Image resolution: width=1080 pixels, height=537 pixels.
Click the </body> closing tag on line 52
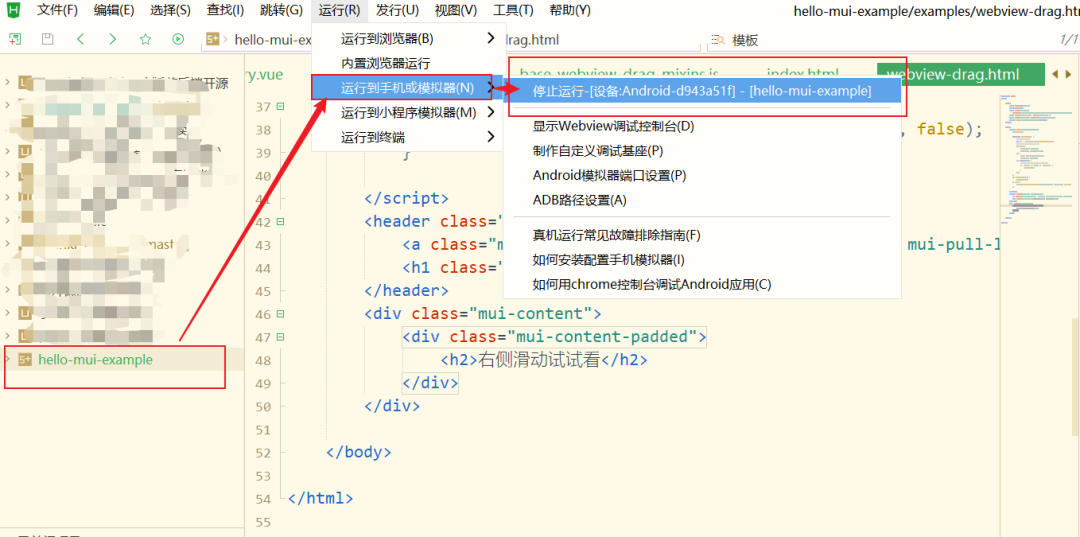tap(359, 452)
